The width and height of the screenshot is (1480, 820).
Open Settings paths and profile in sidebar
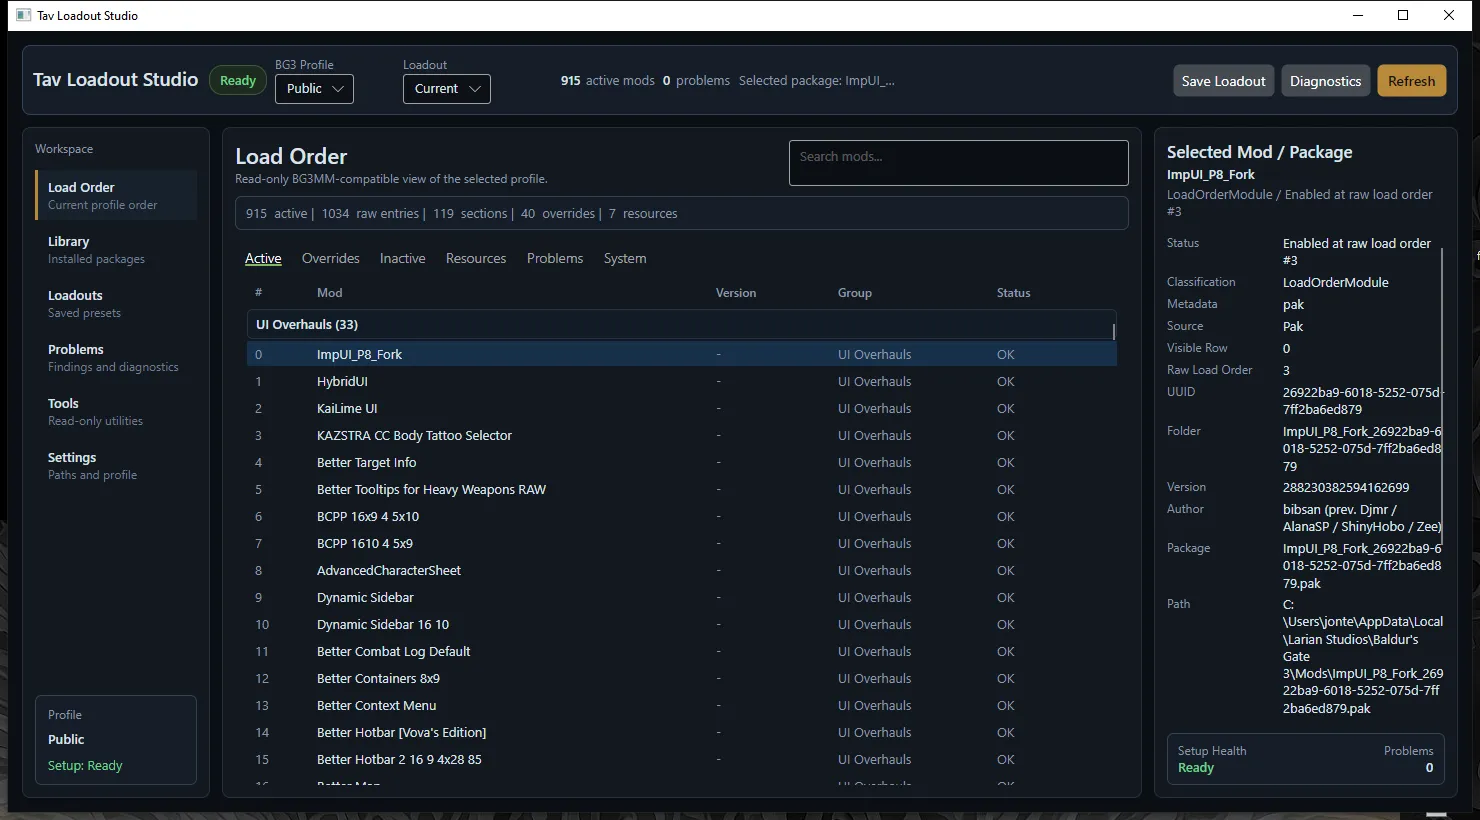click(116, 466)
